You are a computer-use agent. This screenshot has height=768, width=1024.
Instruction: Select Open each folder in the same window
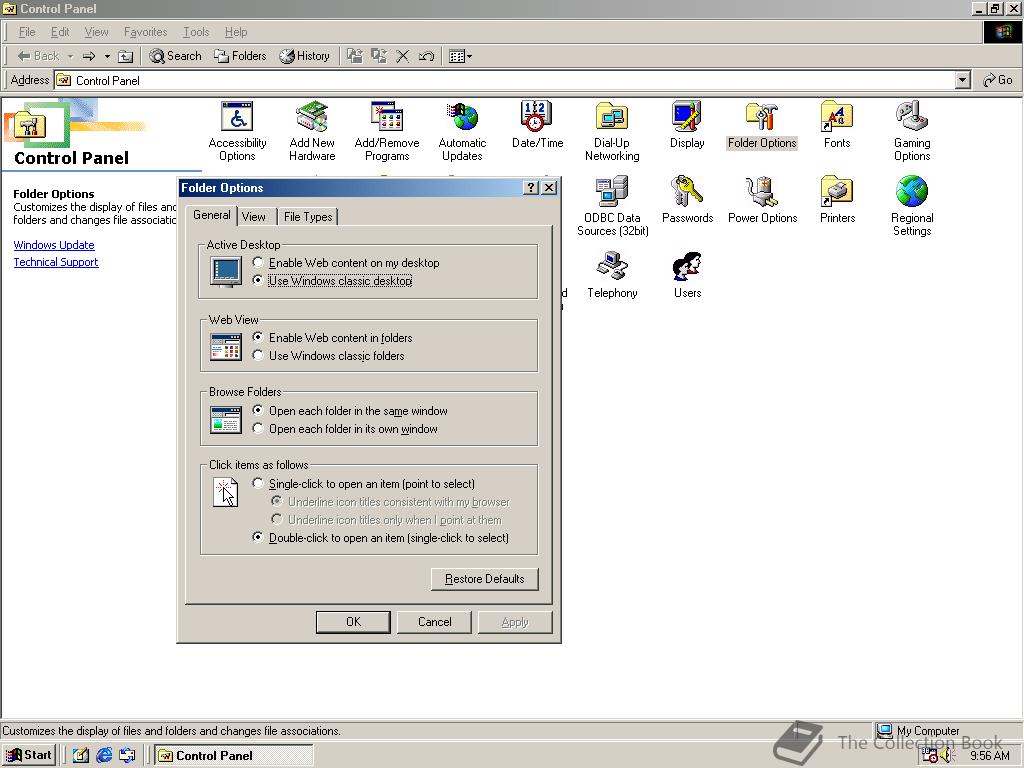[x=350, y=411]
